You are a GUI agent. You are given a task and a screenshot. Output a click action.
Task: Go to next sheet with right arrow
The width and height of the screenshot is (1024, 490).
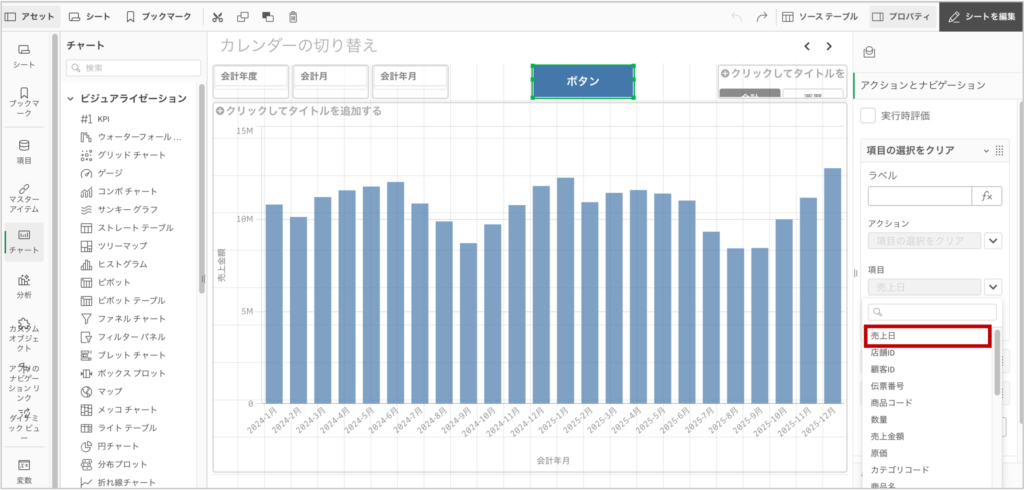click(828, 46)
